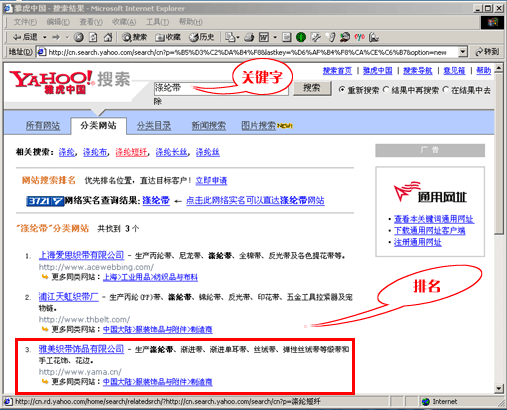This screenshot has width=507, height=410.
Task: Open the Edit button dropdown arrow
Action: click(275, 37)
